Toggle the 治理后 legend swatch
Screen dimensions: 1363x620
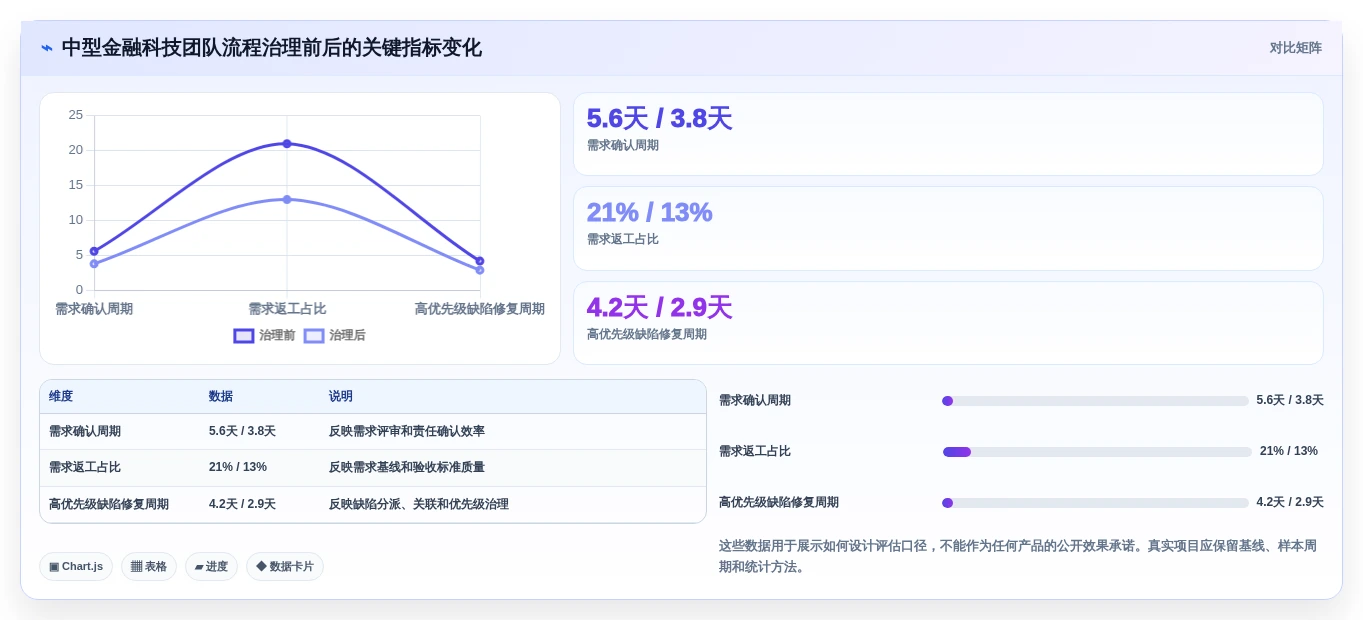coord(314,336)
